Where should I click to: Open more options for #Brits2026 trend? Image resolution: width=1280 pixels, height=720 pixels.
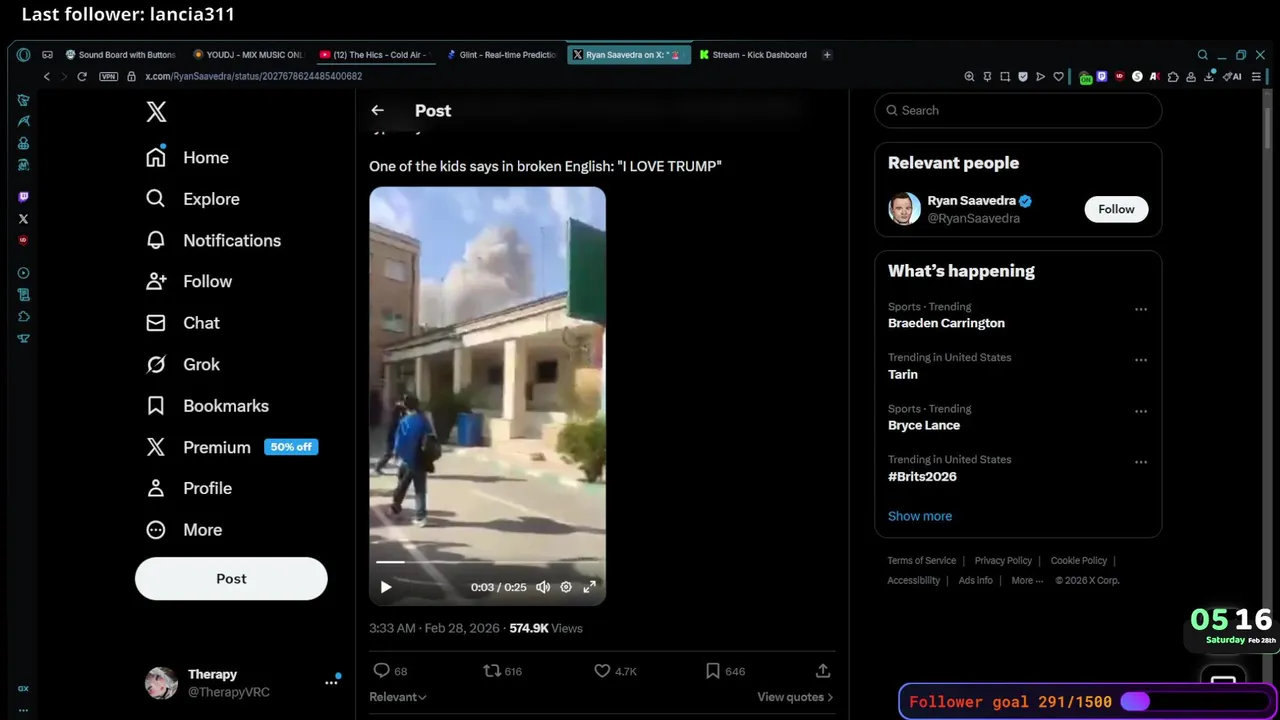1141,462
